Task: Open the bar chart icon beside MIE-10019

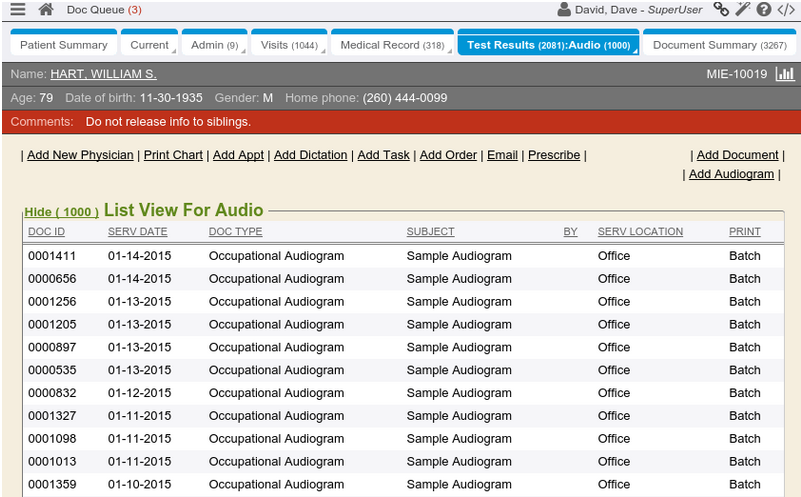Action: tap(784, 75)
